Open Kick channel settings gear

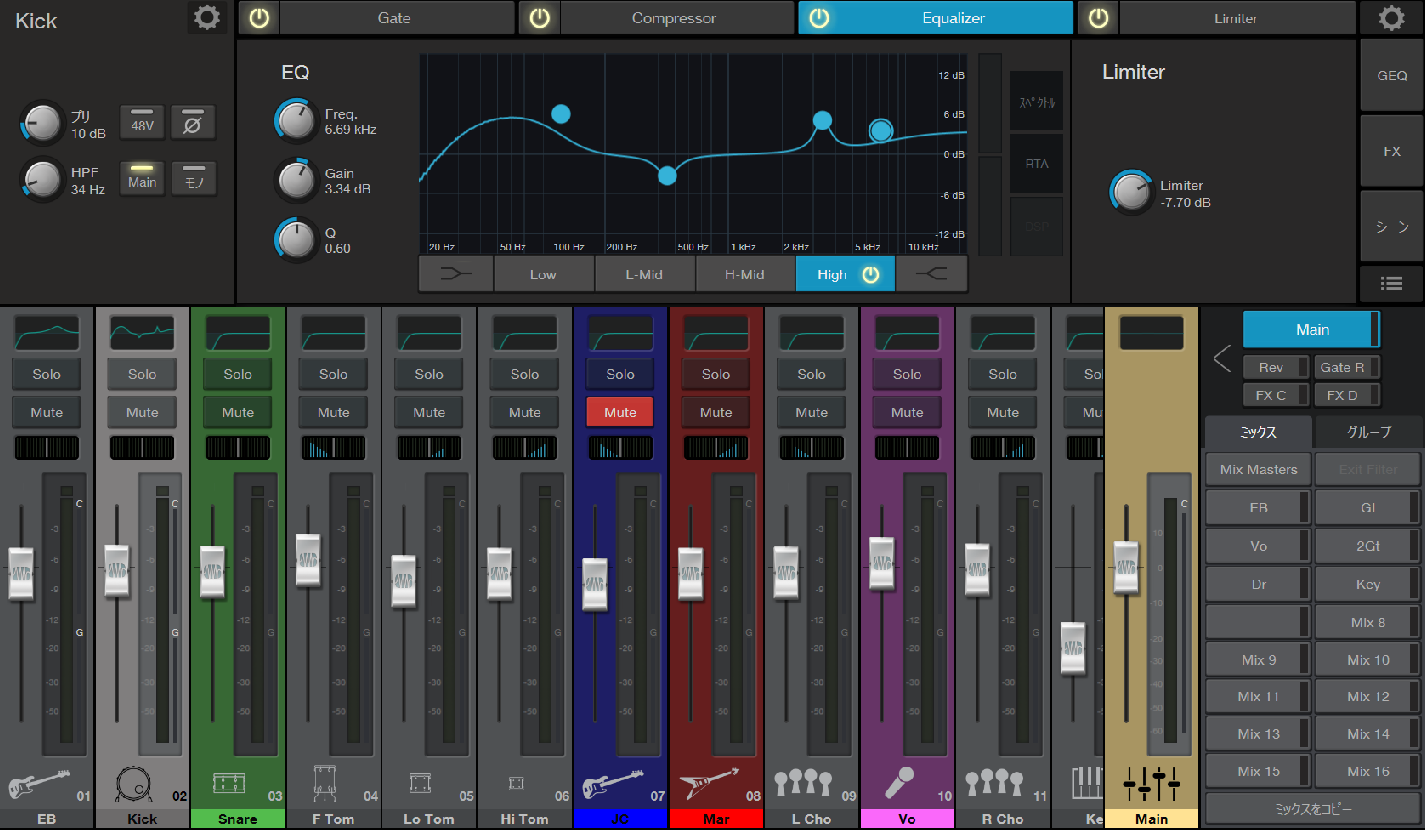click(206, 18)
